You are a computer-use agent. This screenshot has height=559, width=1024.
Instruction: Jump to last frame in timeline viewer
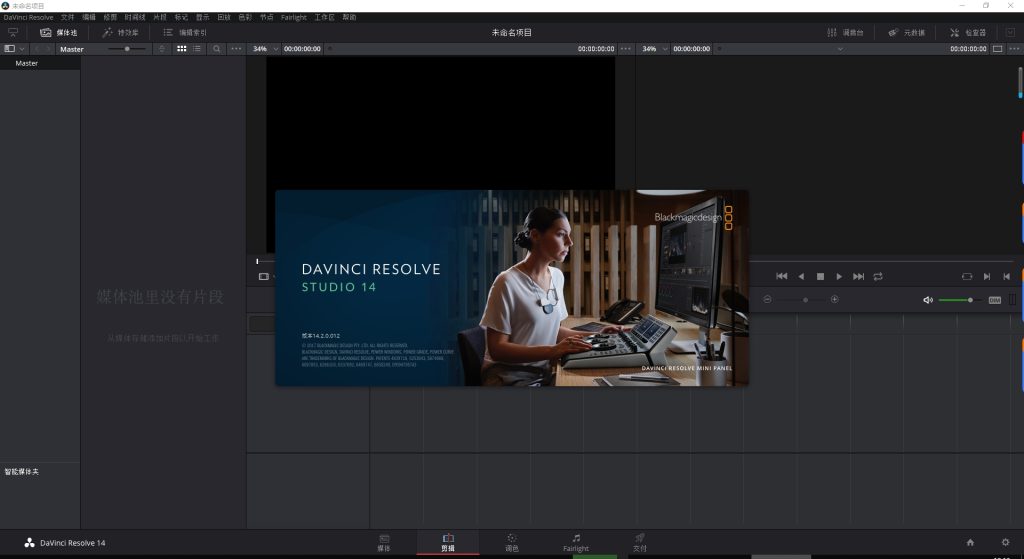tap(859, 276)
